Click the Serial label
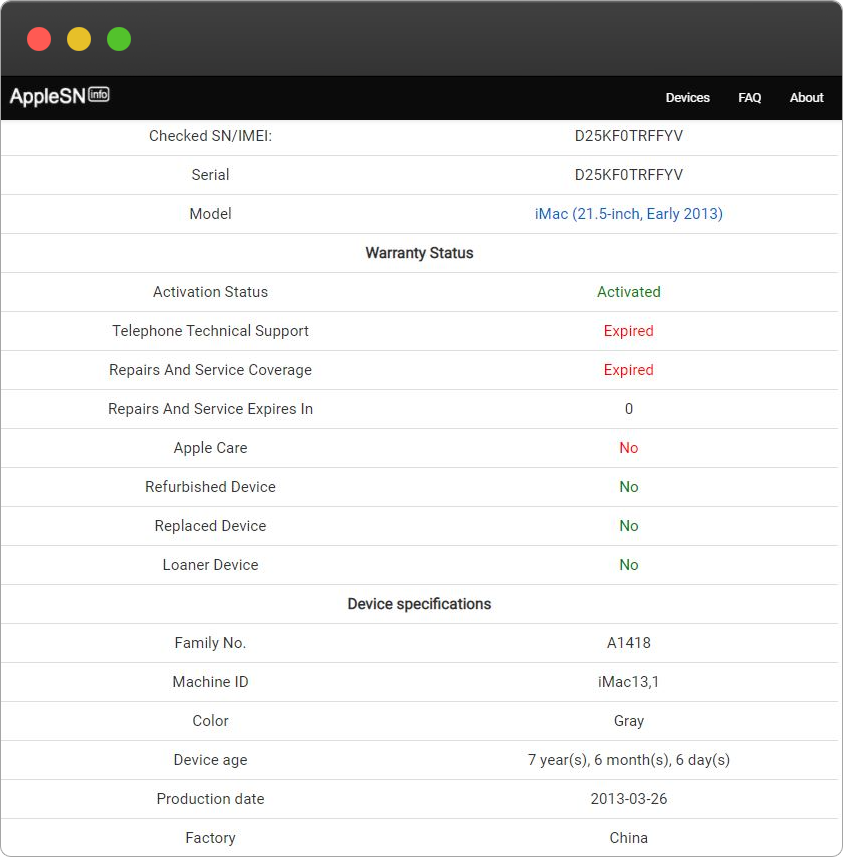This screenshot has width=843, height=857. [x=210, y=175]
